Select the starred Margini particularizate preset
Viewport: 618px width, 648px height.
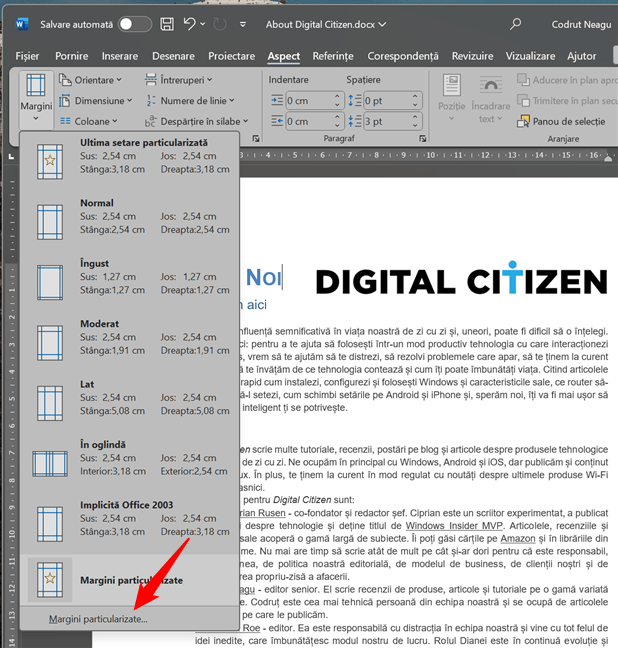point(130,580)
